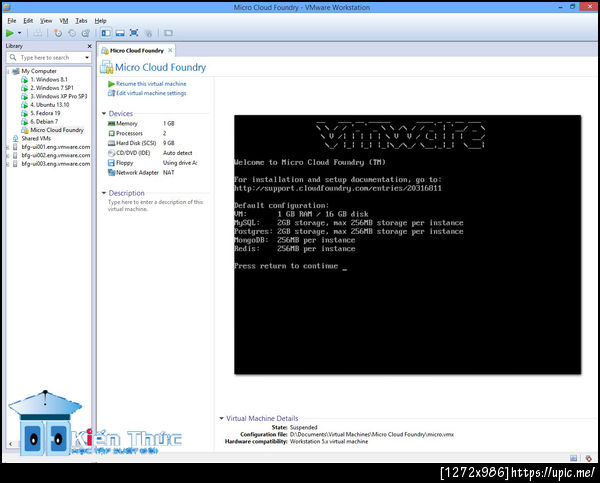
Task: Select 6. Debian 7 virtual machine
Action: tap(44, 122)
